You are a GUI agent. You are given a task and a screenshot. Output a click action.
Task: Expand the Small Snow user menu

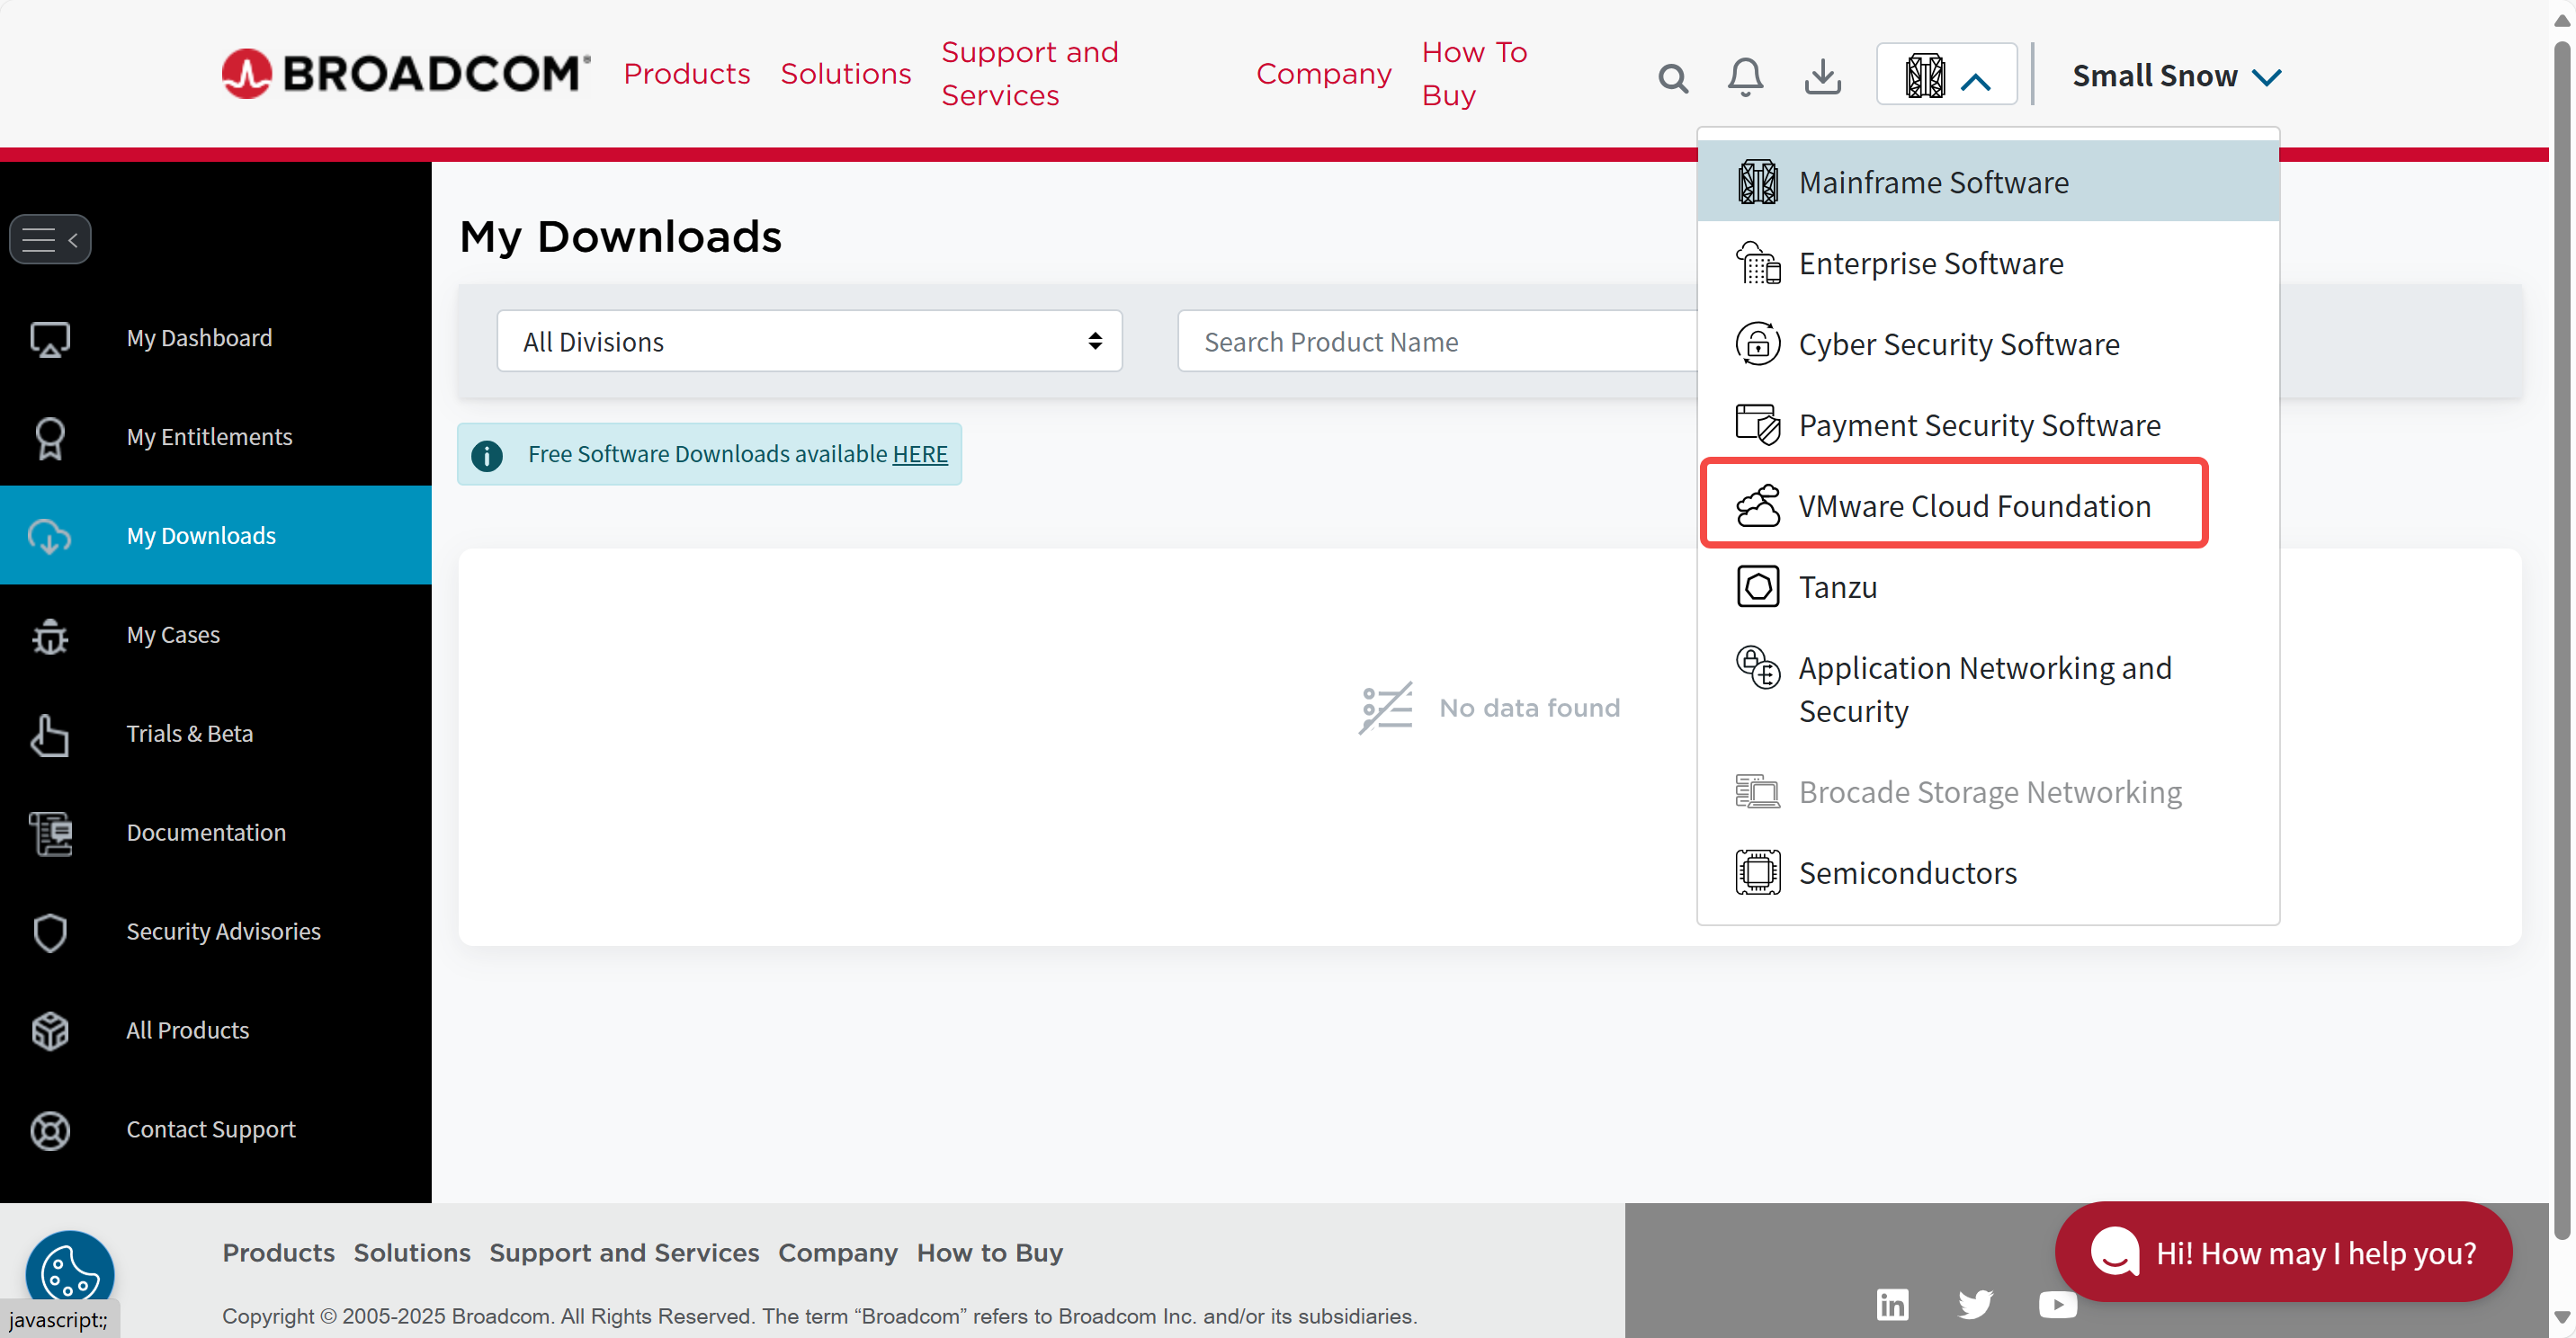[2176, 76]
